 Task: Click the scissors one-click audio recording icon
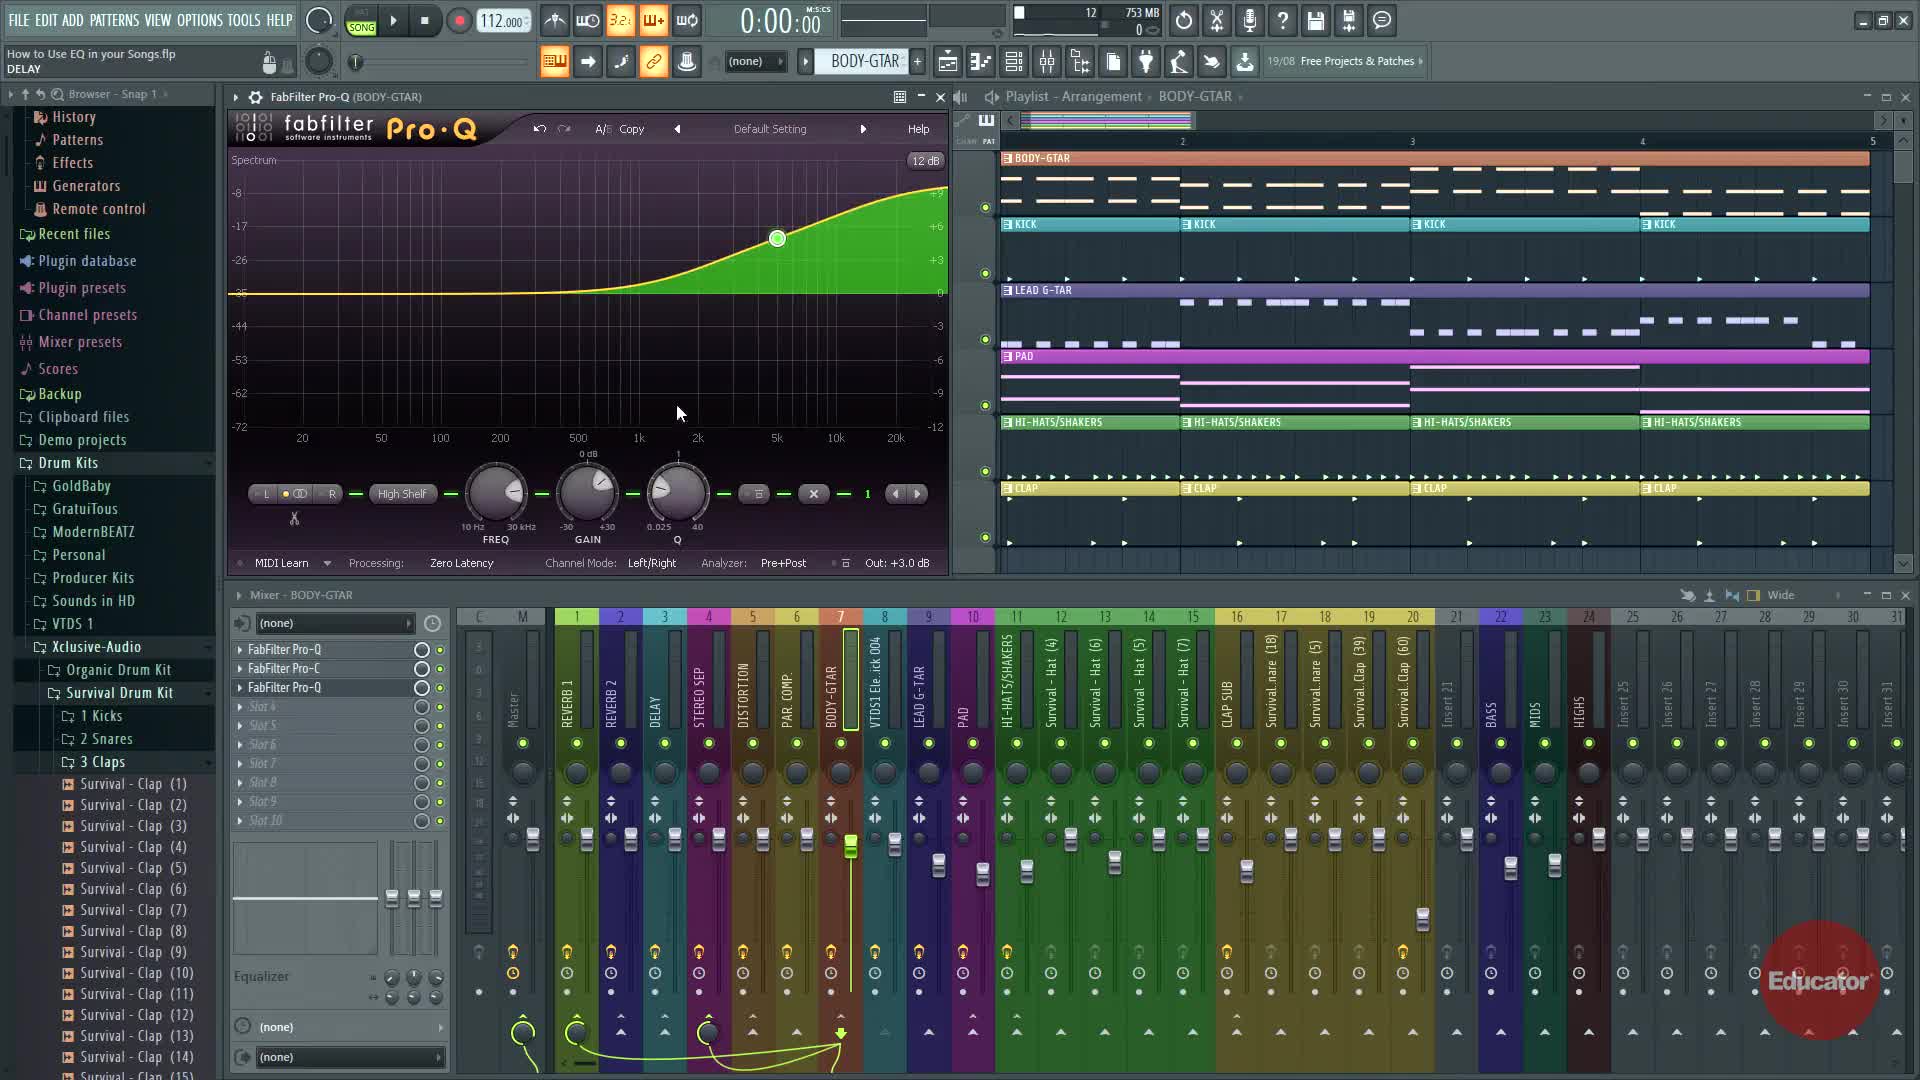[x=1217, y=21]
